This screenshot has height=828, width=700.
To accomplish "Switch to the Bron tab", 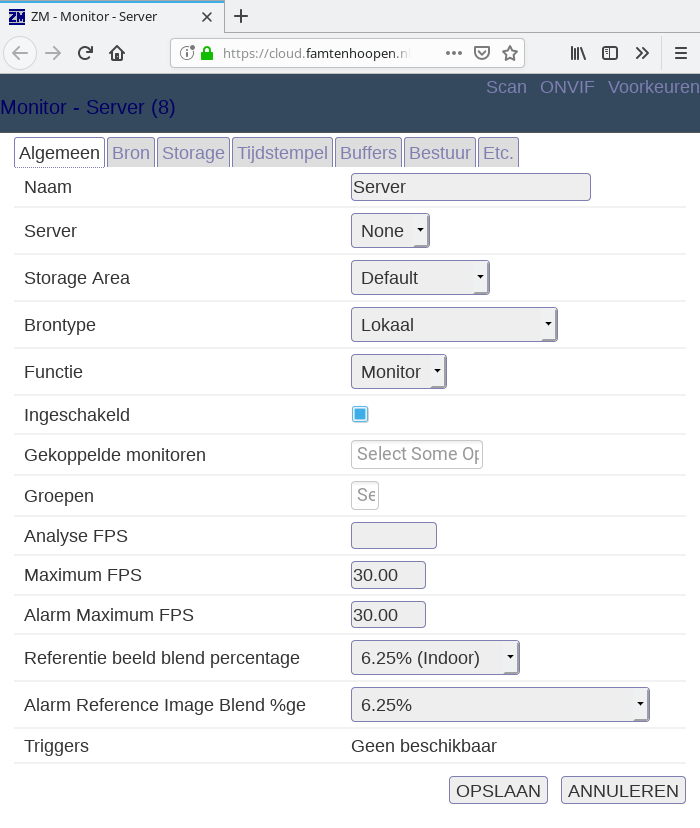I will tap(131, 153).
